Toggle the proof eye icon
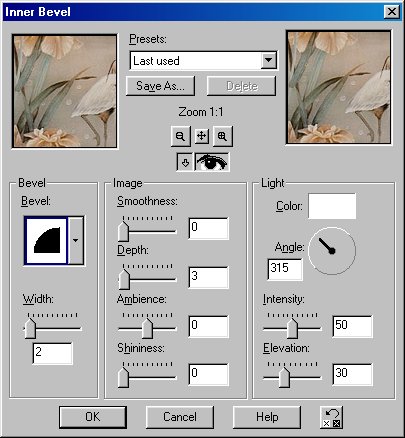The height and width of the screenshot is (438, 405). pos(212,162)
